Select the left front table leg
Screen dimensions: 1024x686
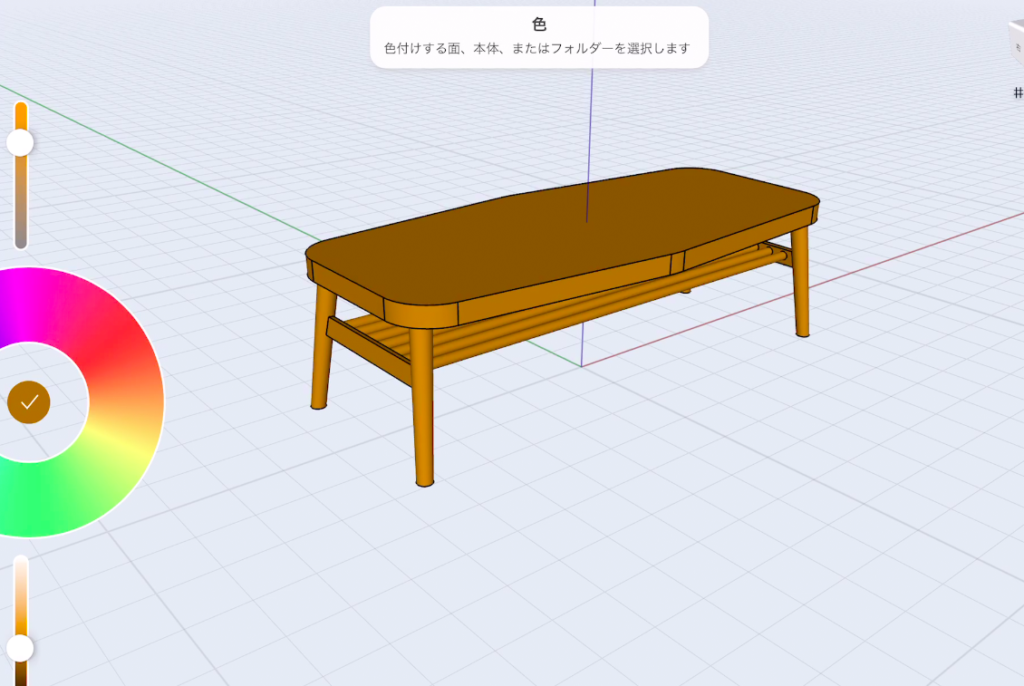pos(323,350)
